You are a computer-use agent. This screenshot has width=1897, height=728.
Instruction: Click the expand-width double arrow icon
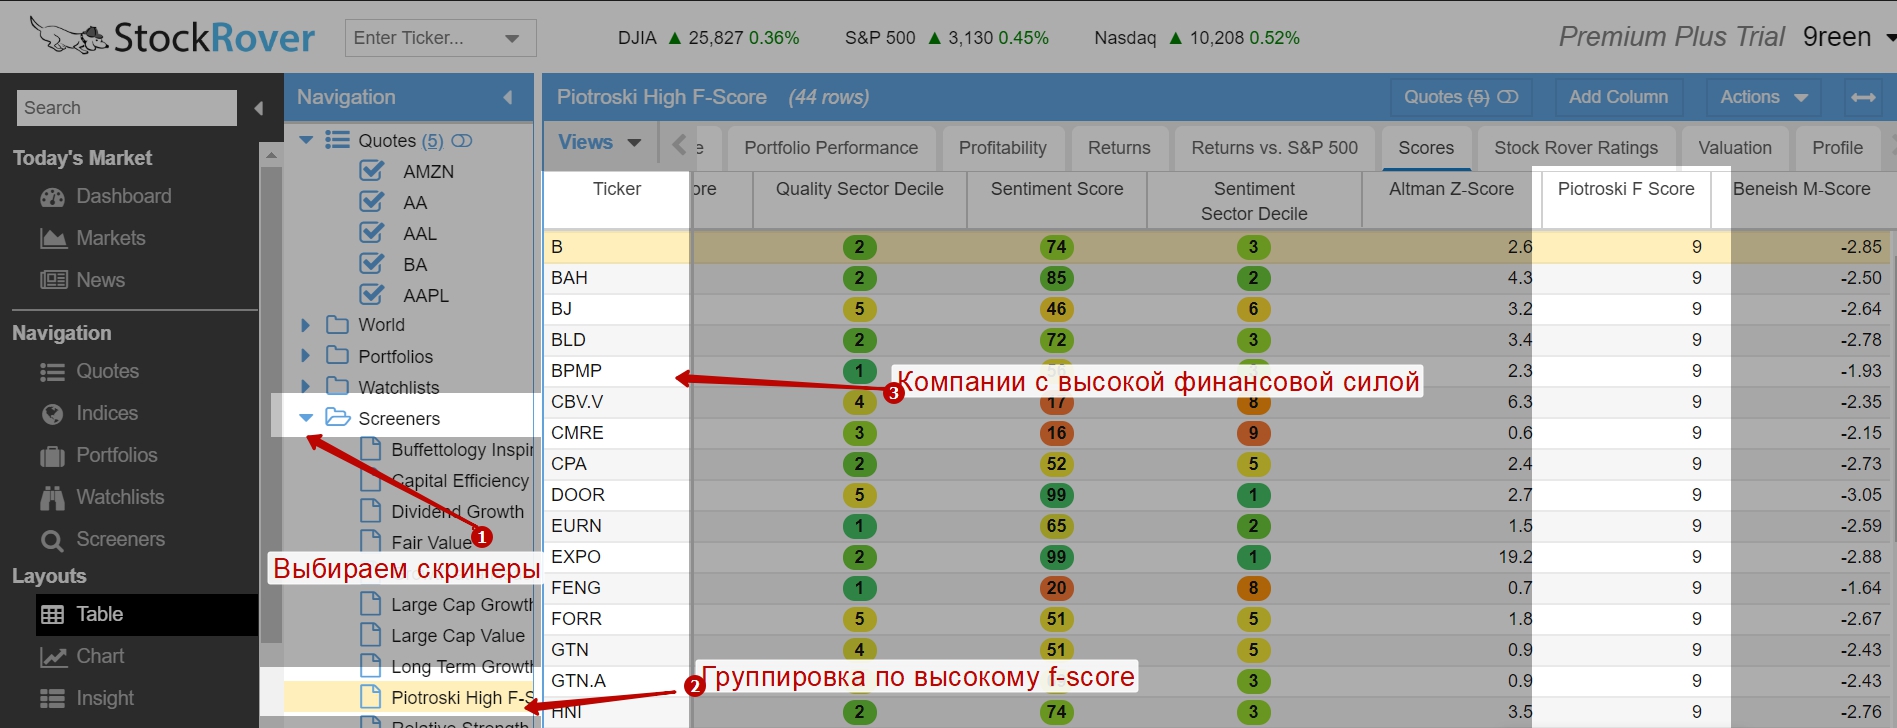(x=1863, y=97)
